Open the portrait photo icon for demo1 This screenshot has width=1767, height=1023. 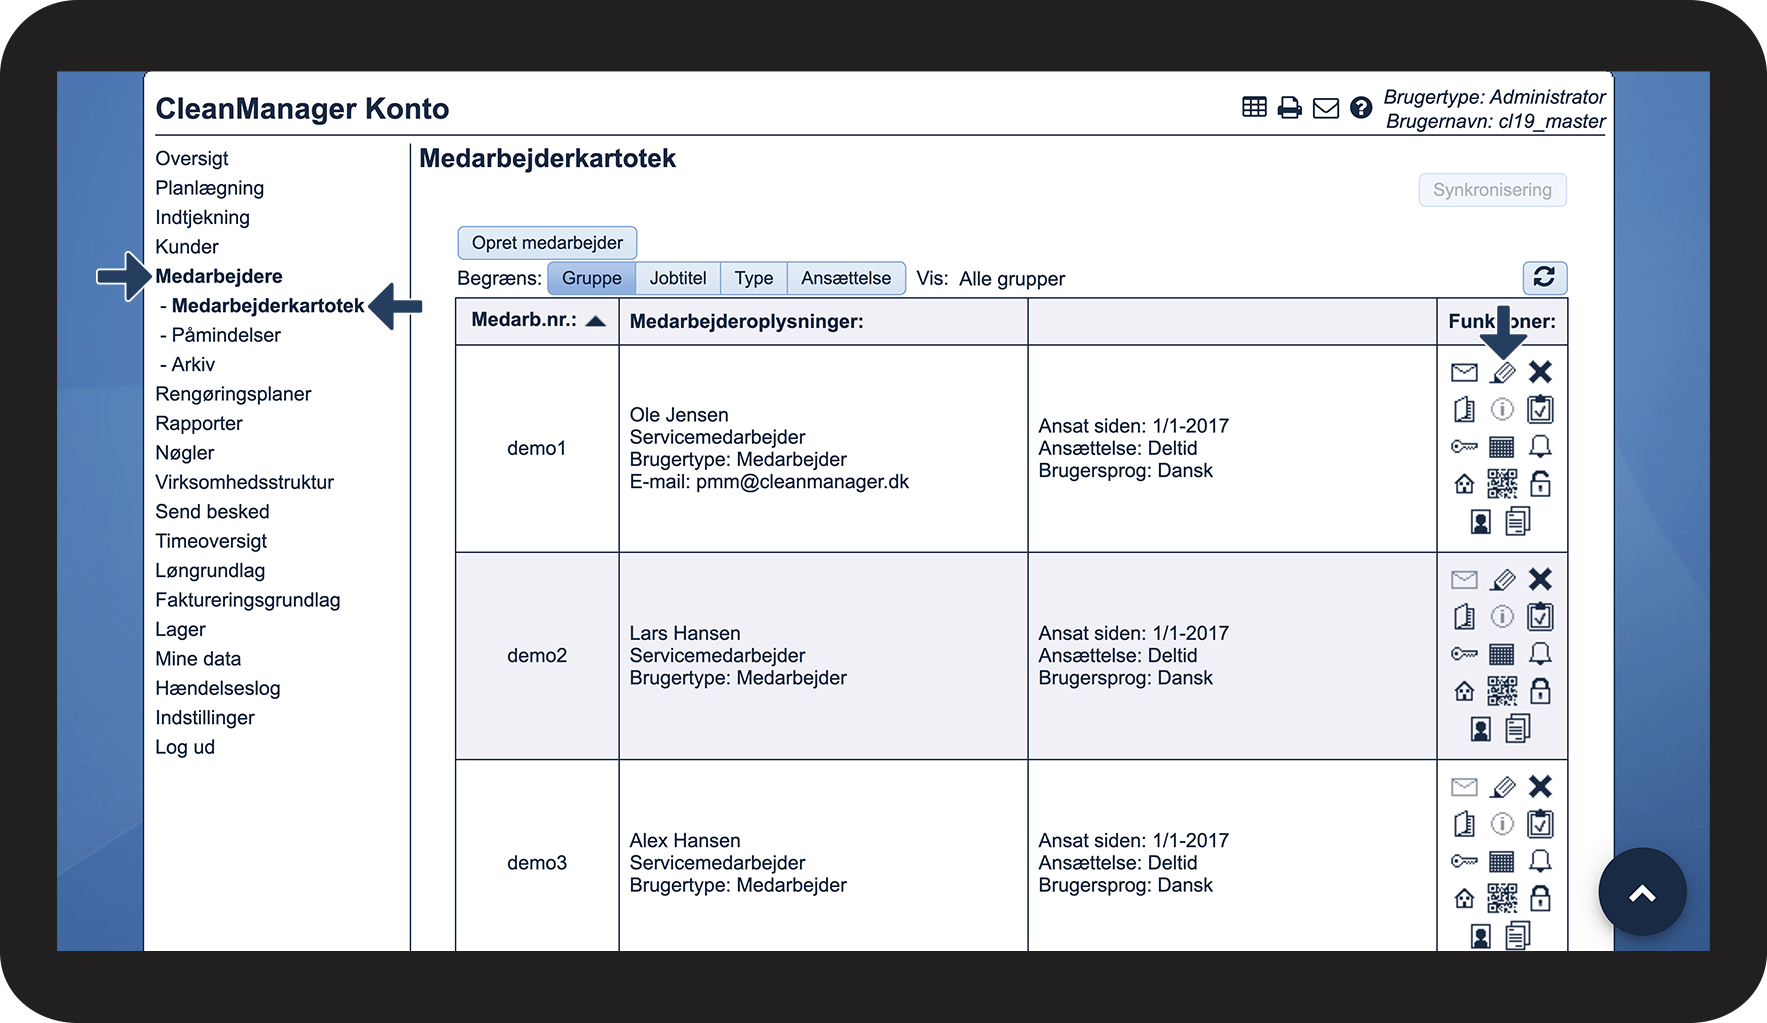point(1481,522)
